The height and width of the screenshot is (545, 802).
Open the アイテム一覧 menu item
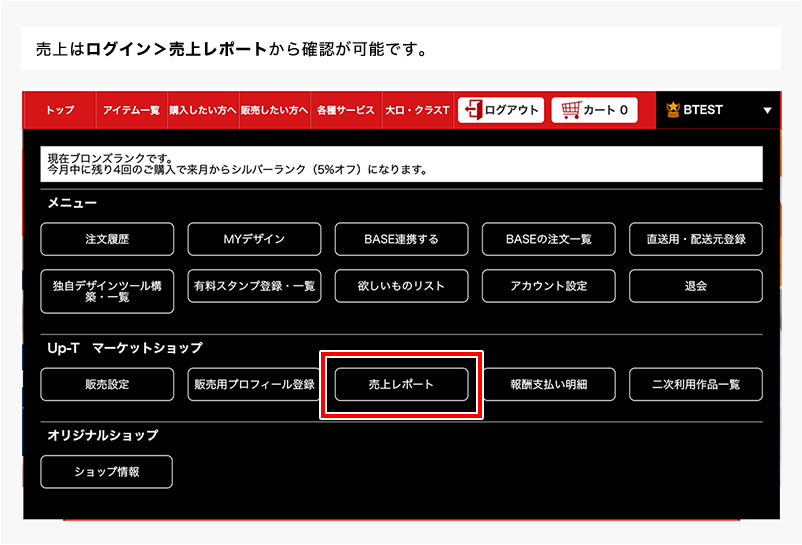point(131,110)
